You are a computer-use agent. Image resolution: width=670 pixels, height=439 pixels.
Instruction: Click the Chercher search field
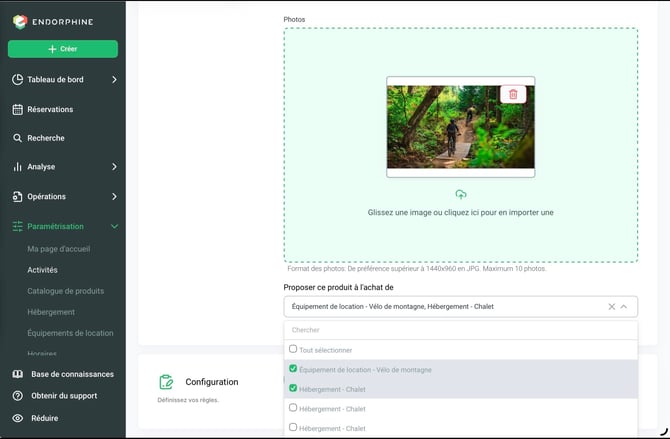[x=461, y=330]
